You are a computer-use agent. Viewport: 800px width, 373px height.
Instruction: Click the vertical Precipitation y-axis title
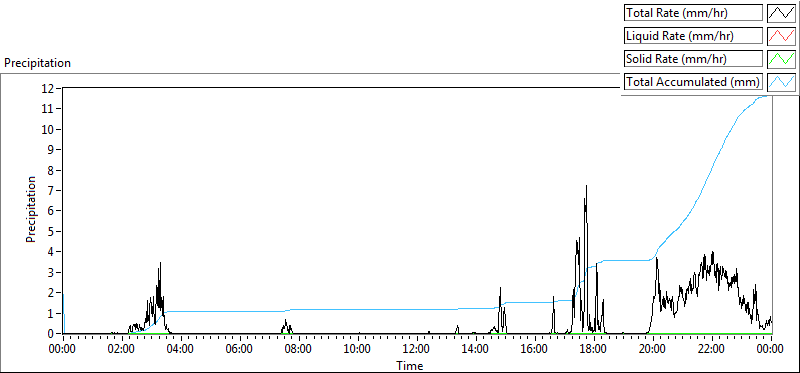pos(31,209)
